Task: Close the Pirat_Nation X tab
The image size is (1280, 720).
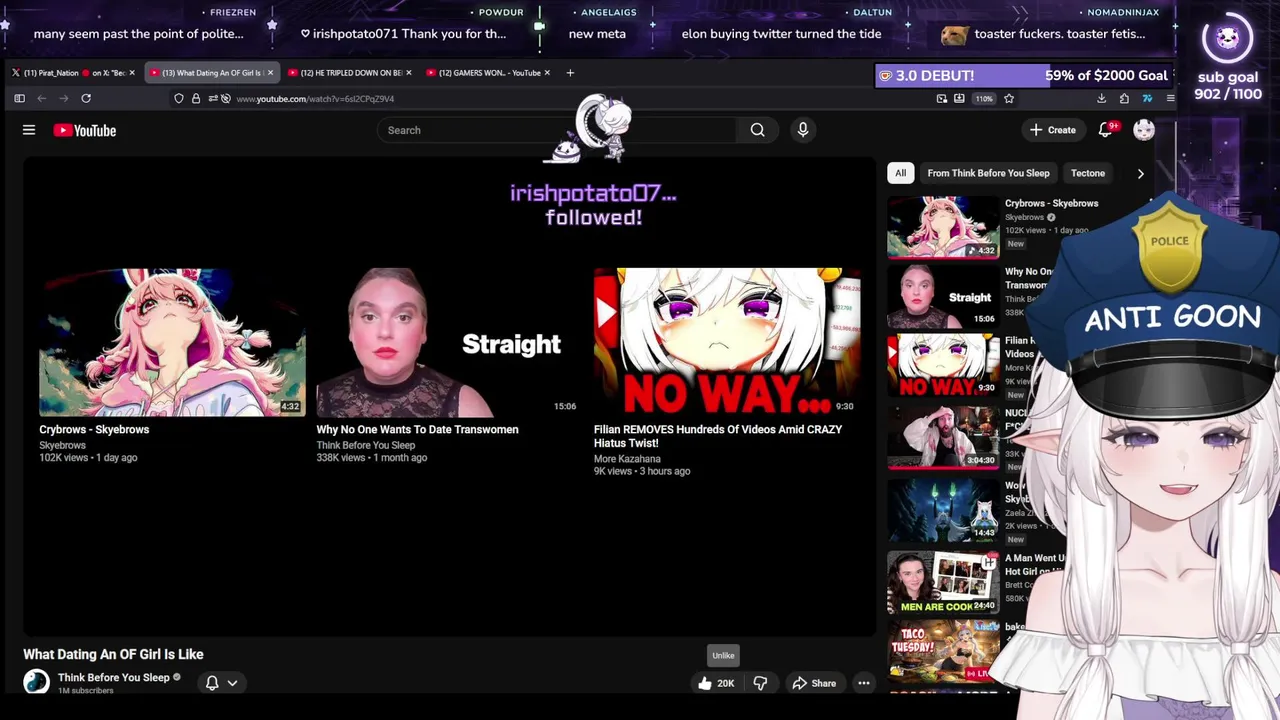Action: [131, 72]
